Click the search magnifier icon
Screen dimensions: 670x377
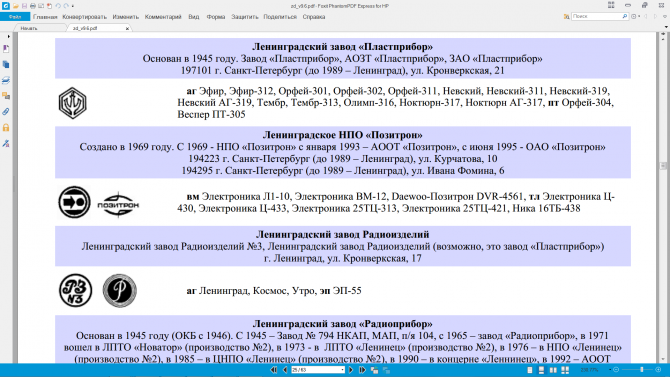coord(625,16)
